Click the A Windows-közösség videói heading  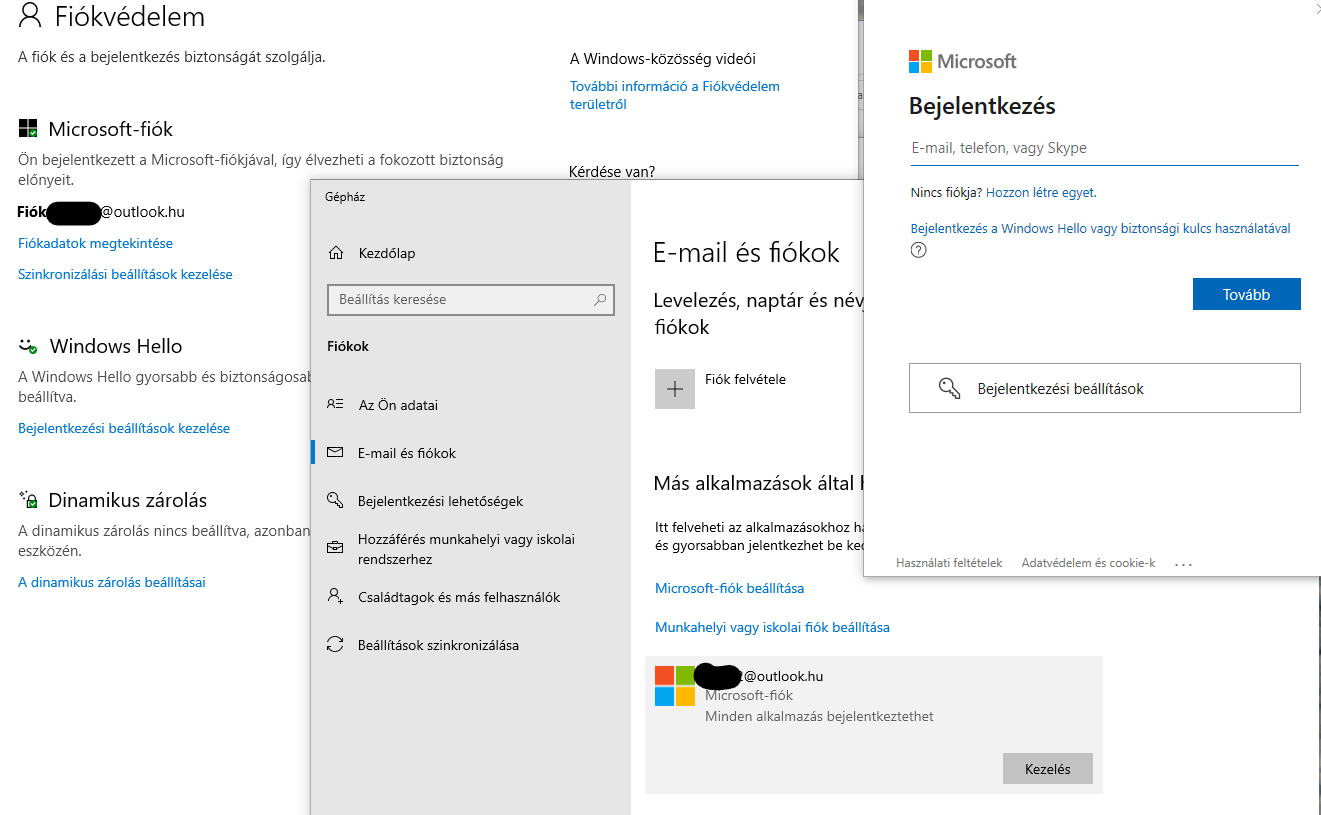tap(663, 59)
